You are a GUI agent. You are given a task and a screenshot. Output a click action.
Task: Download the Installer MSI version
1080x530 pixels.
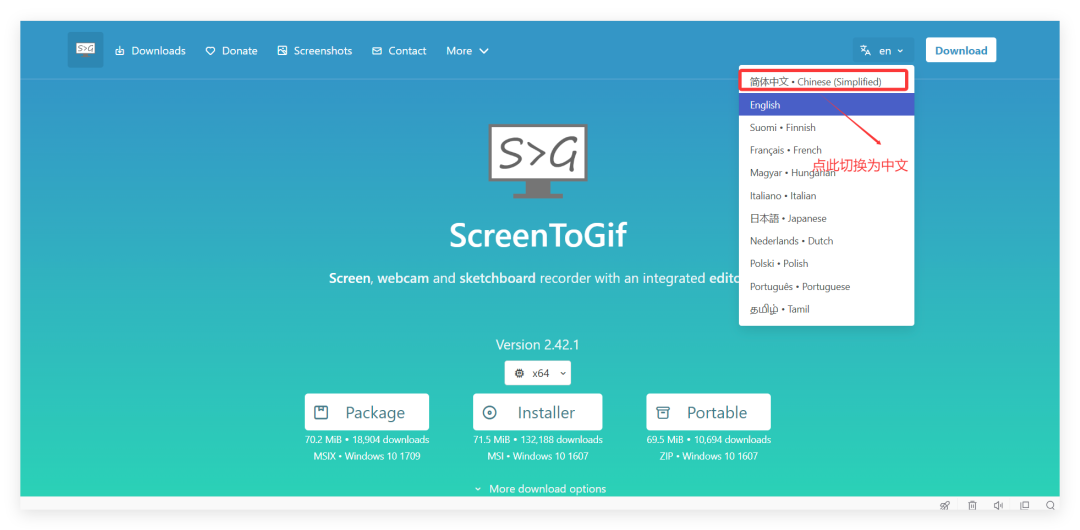[538, 412]
